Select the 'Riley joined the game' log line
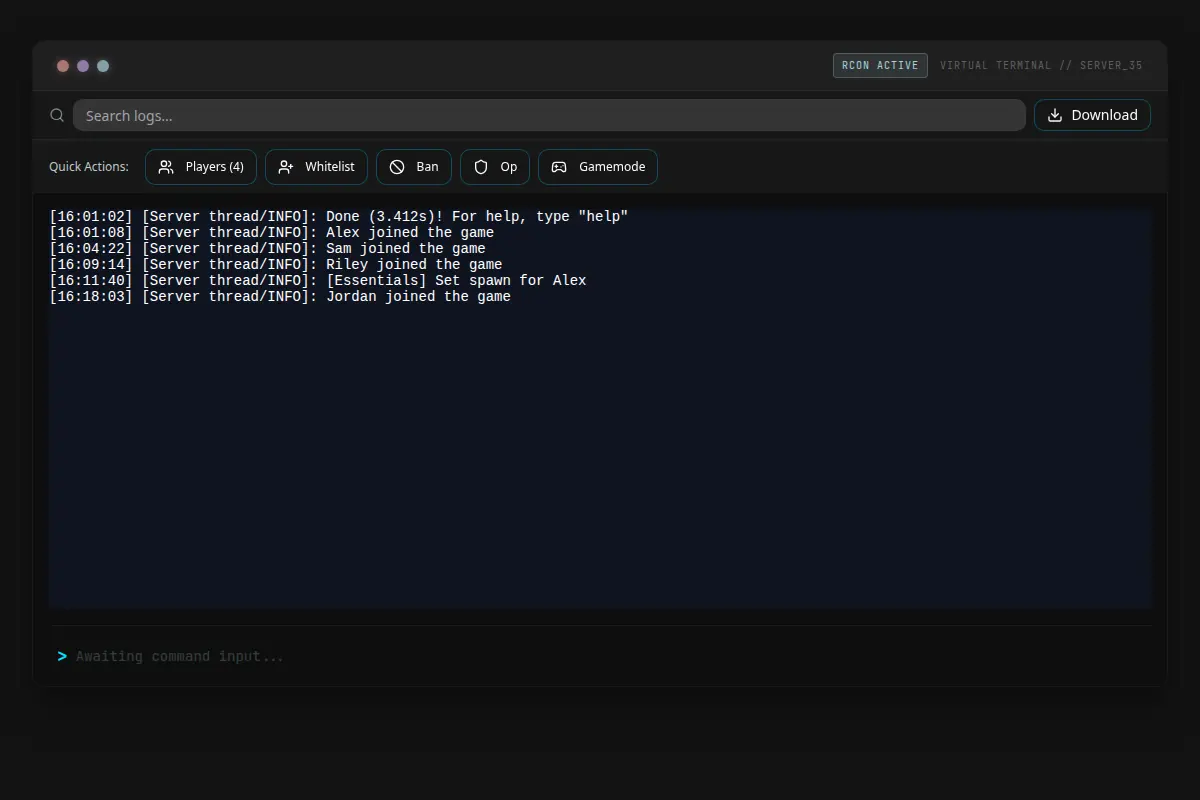 [276, 265]
